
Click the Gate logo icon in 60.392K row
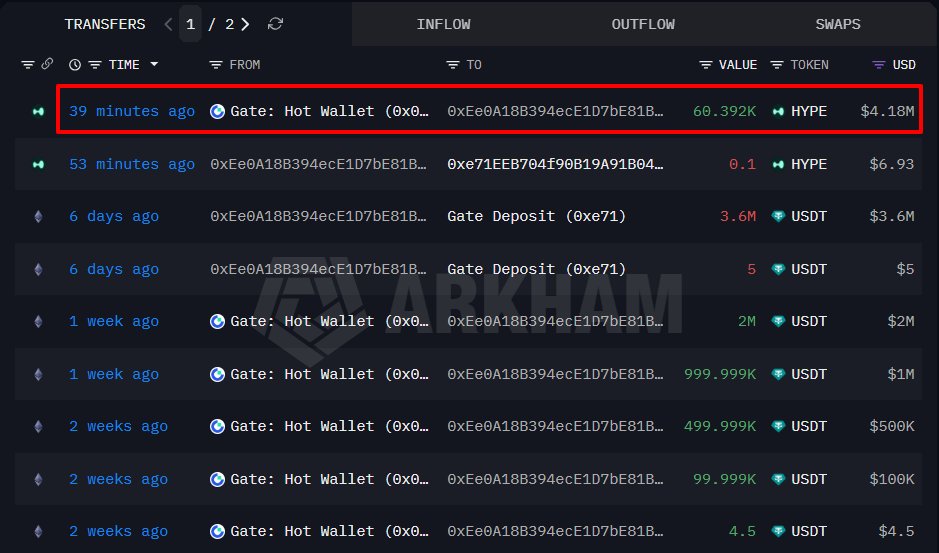coord(217,111)
